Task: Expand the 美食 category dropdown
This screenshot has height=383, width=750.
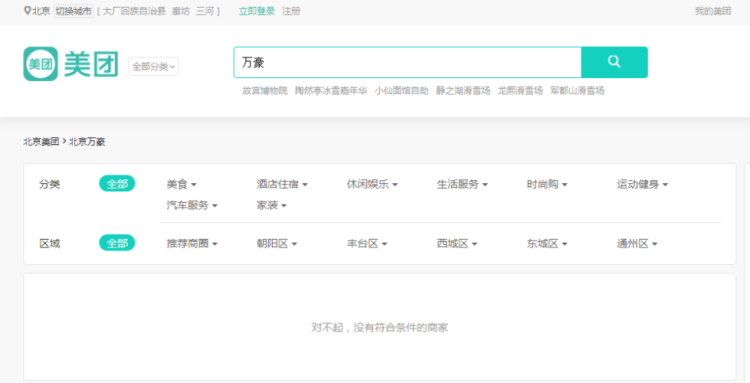Action: pos(181,184)
